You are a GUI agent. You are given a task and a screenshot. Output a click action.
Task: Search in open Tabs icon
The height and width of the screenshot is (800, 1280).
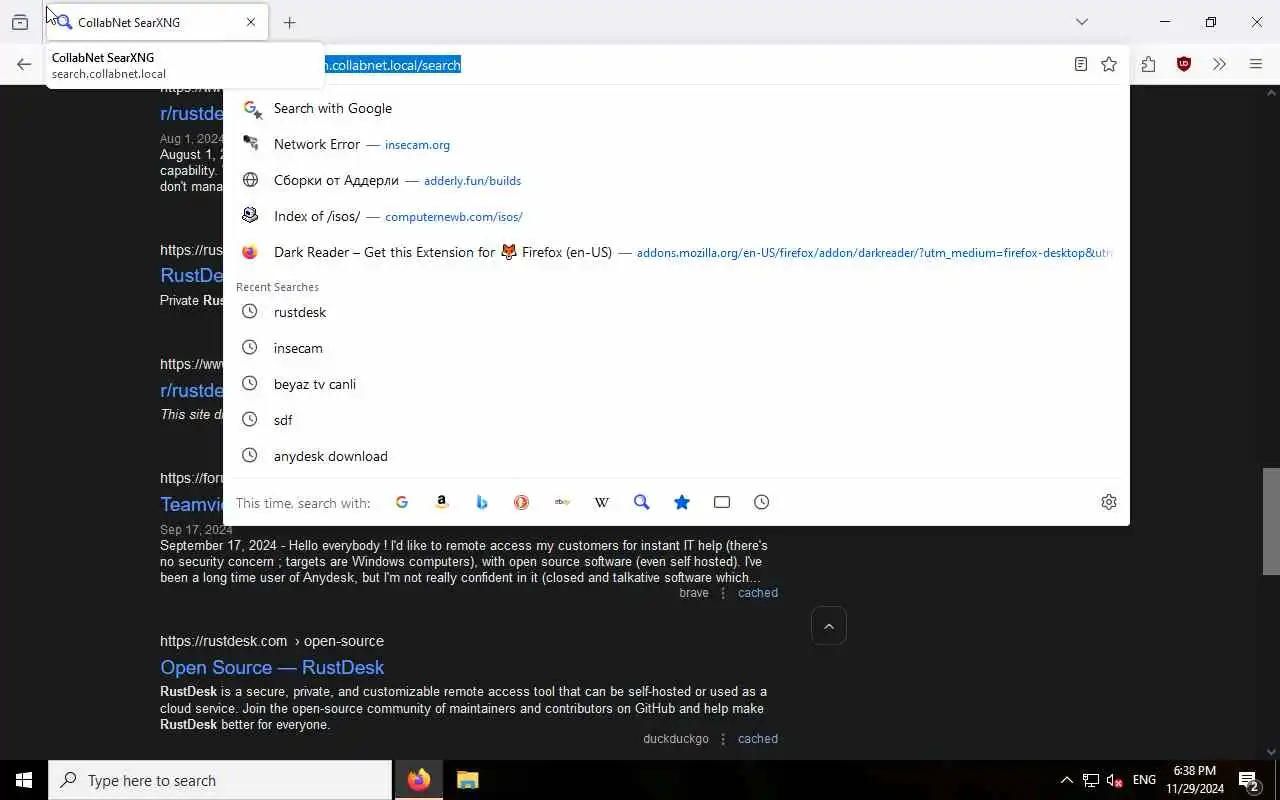point(722,503)
